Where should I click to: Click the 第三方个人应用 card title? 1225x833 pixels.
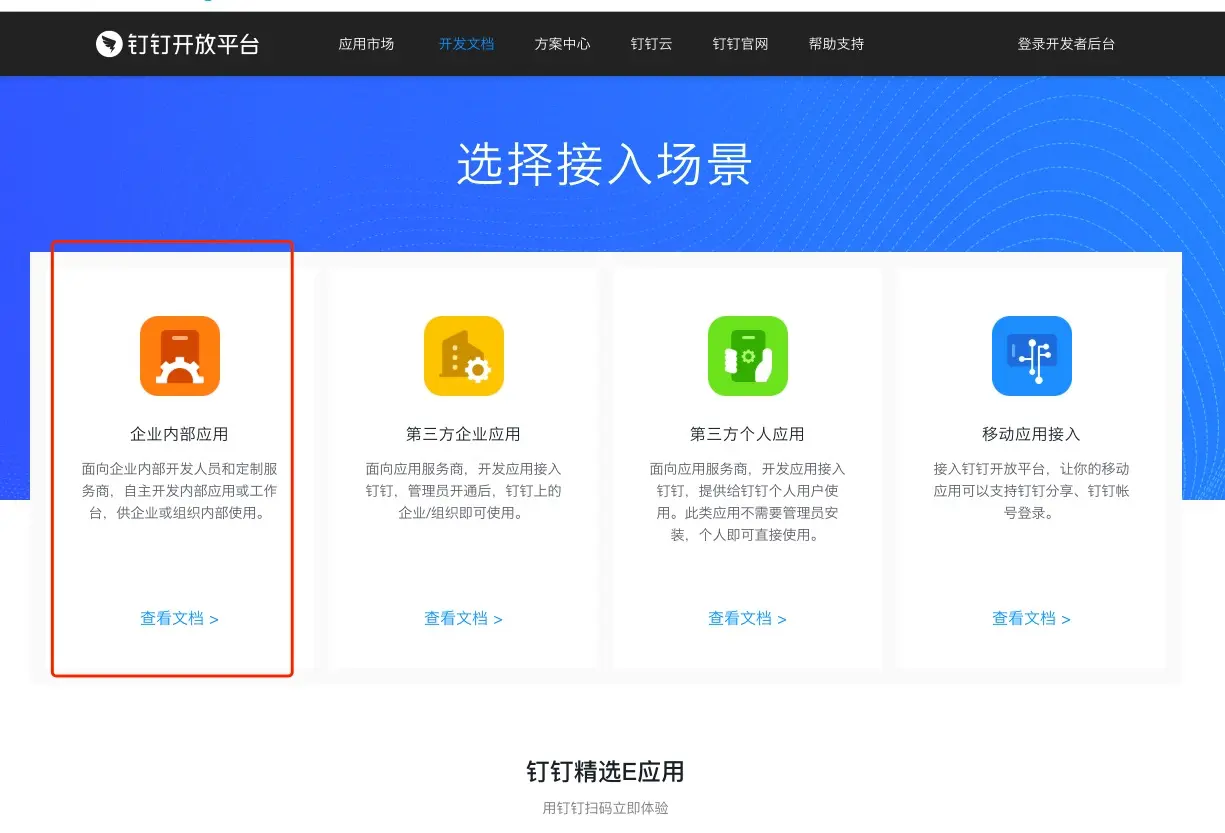point(748,434)
